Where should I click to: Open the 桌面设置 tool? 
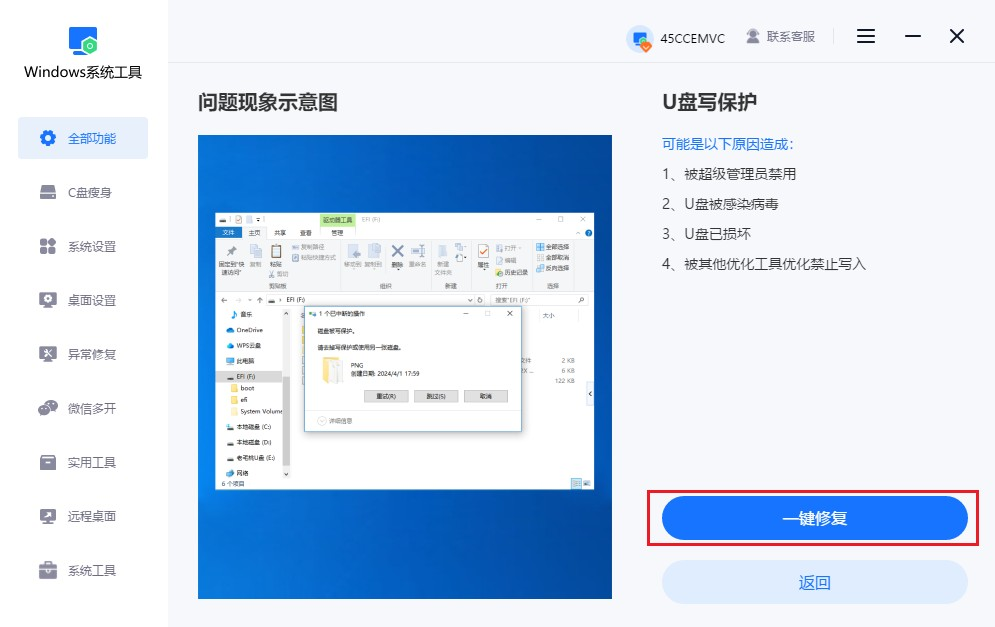[82, 300]
